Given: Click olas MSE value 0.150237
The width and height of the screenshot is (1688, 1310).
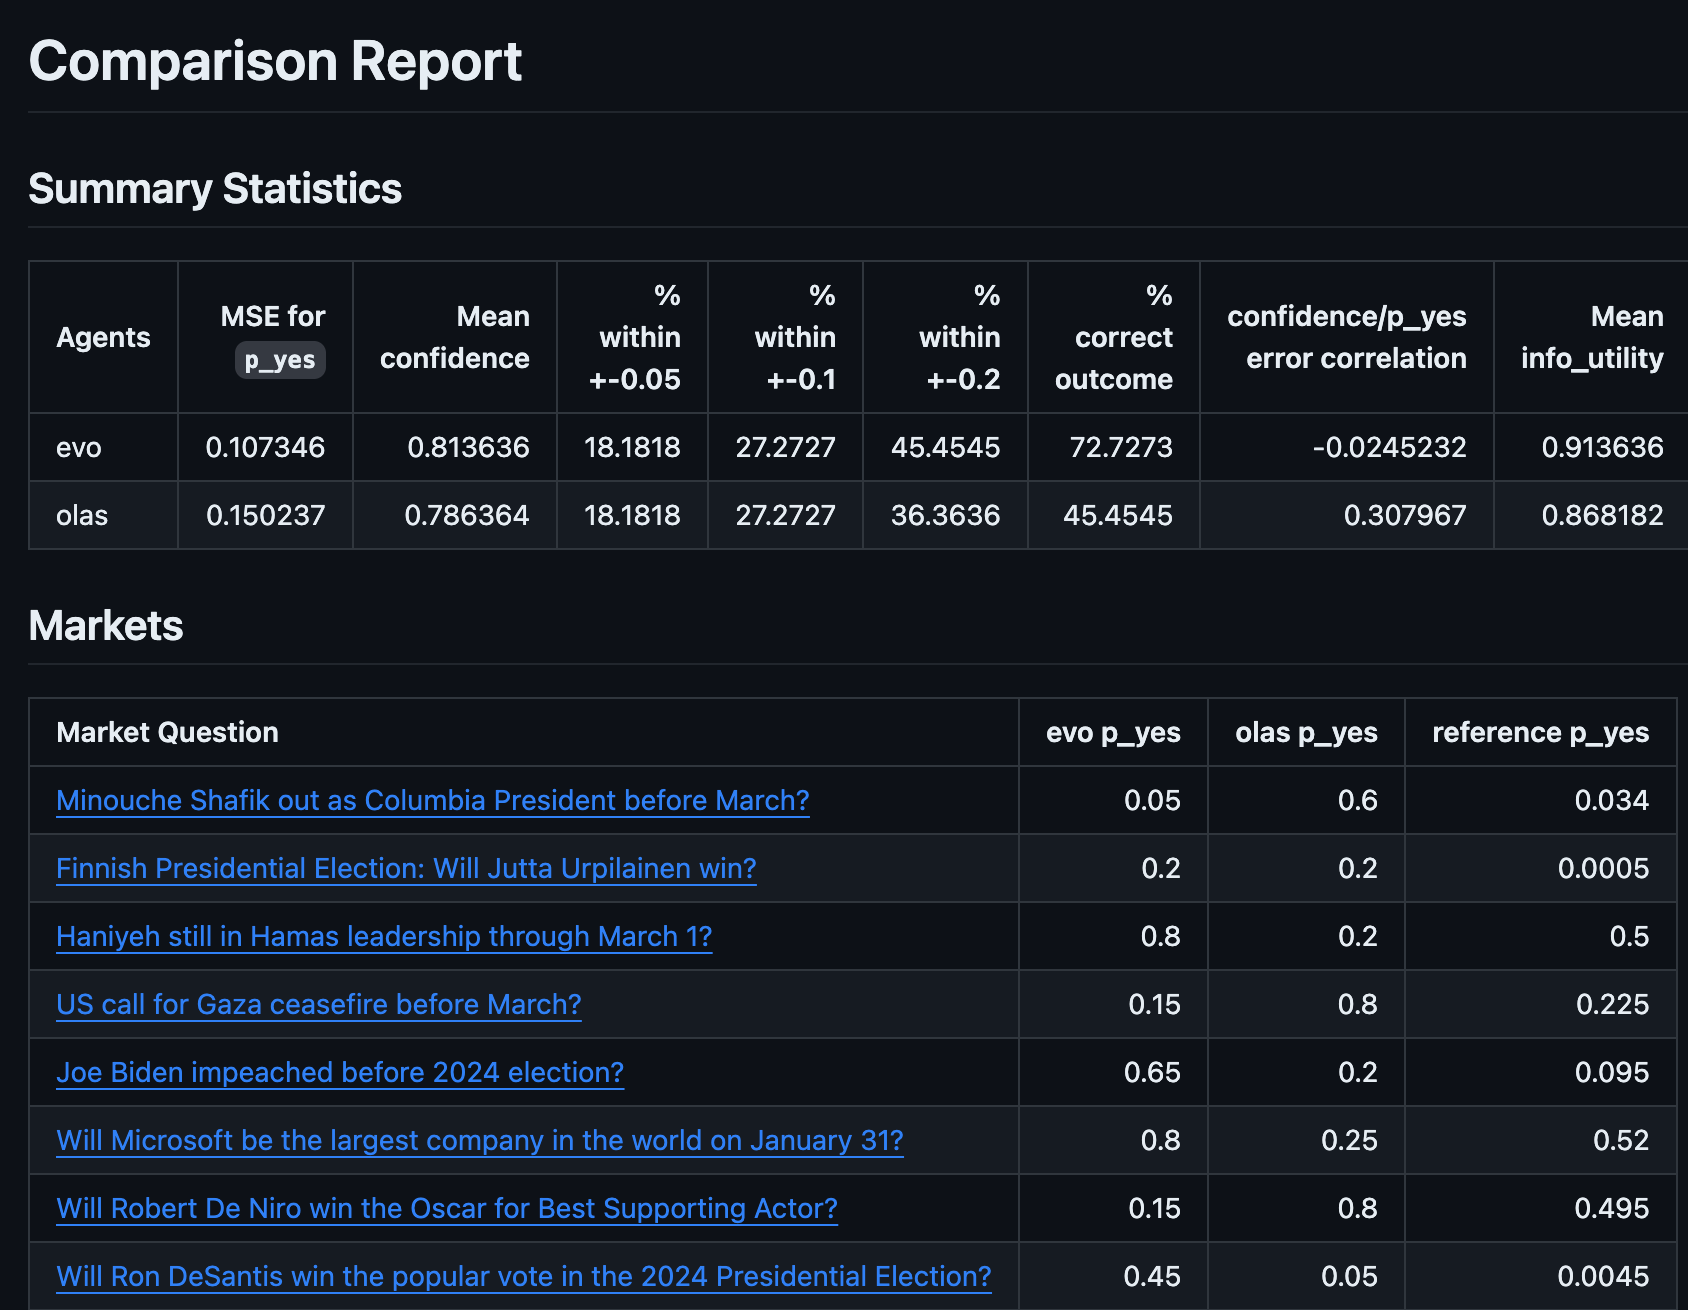Looking at the screenshot, I should (265, 515).
